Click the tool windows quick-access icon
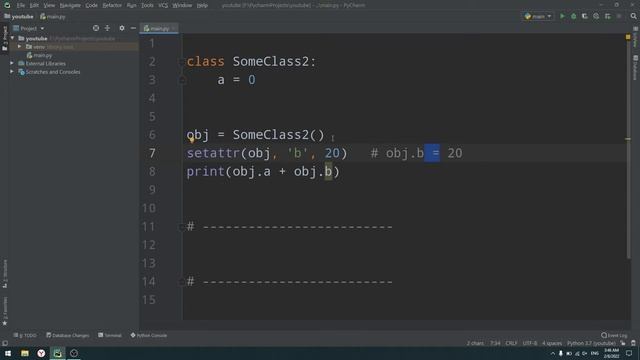 coord(5,343)
